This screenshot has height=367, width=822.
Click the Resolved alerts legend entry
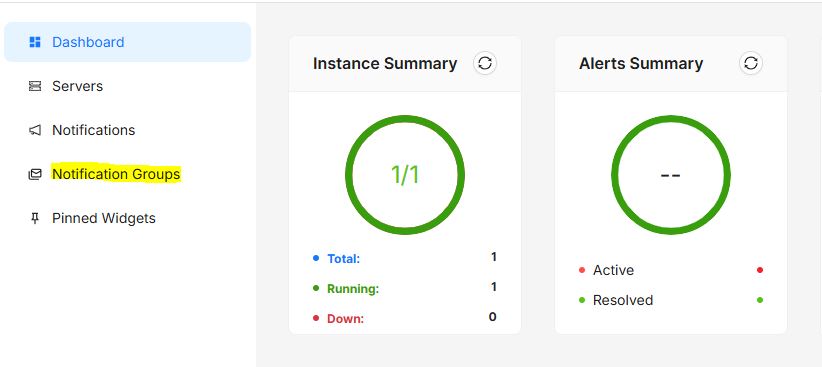tap(623, 300)
